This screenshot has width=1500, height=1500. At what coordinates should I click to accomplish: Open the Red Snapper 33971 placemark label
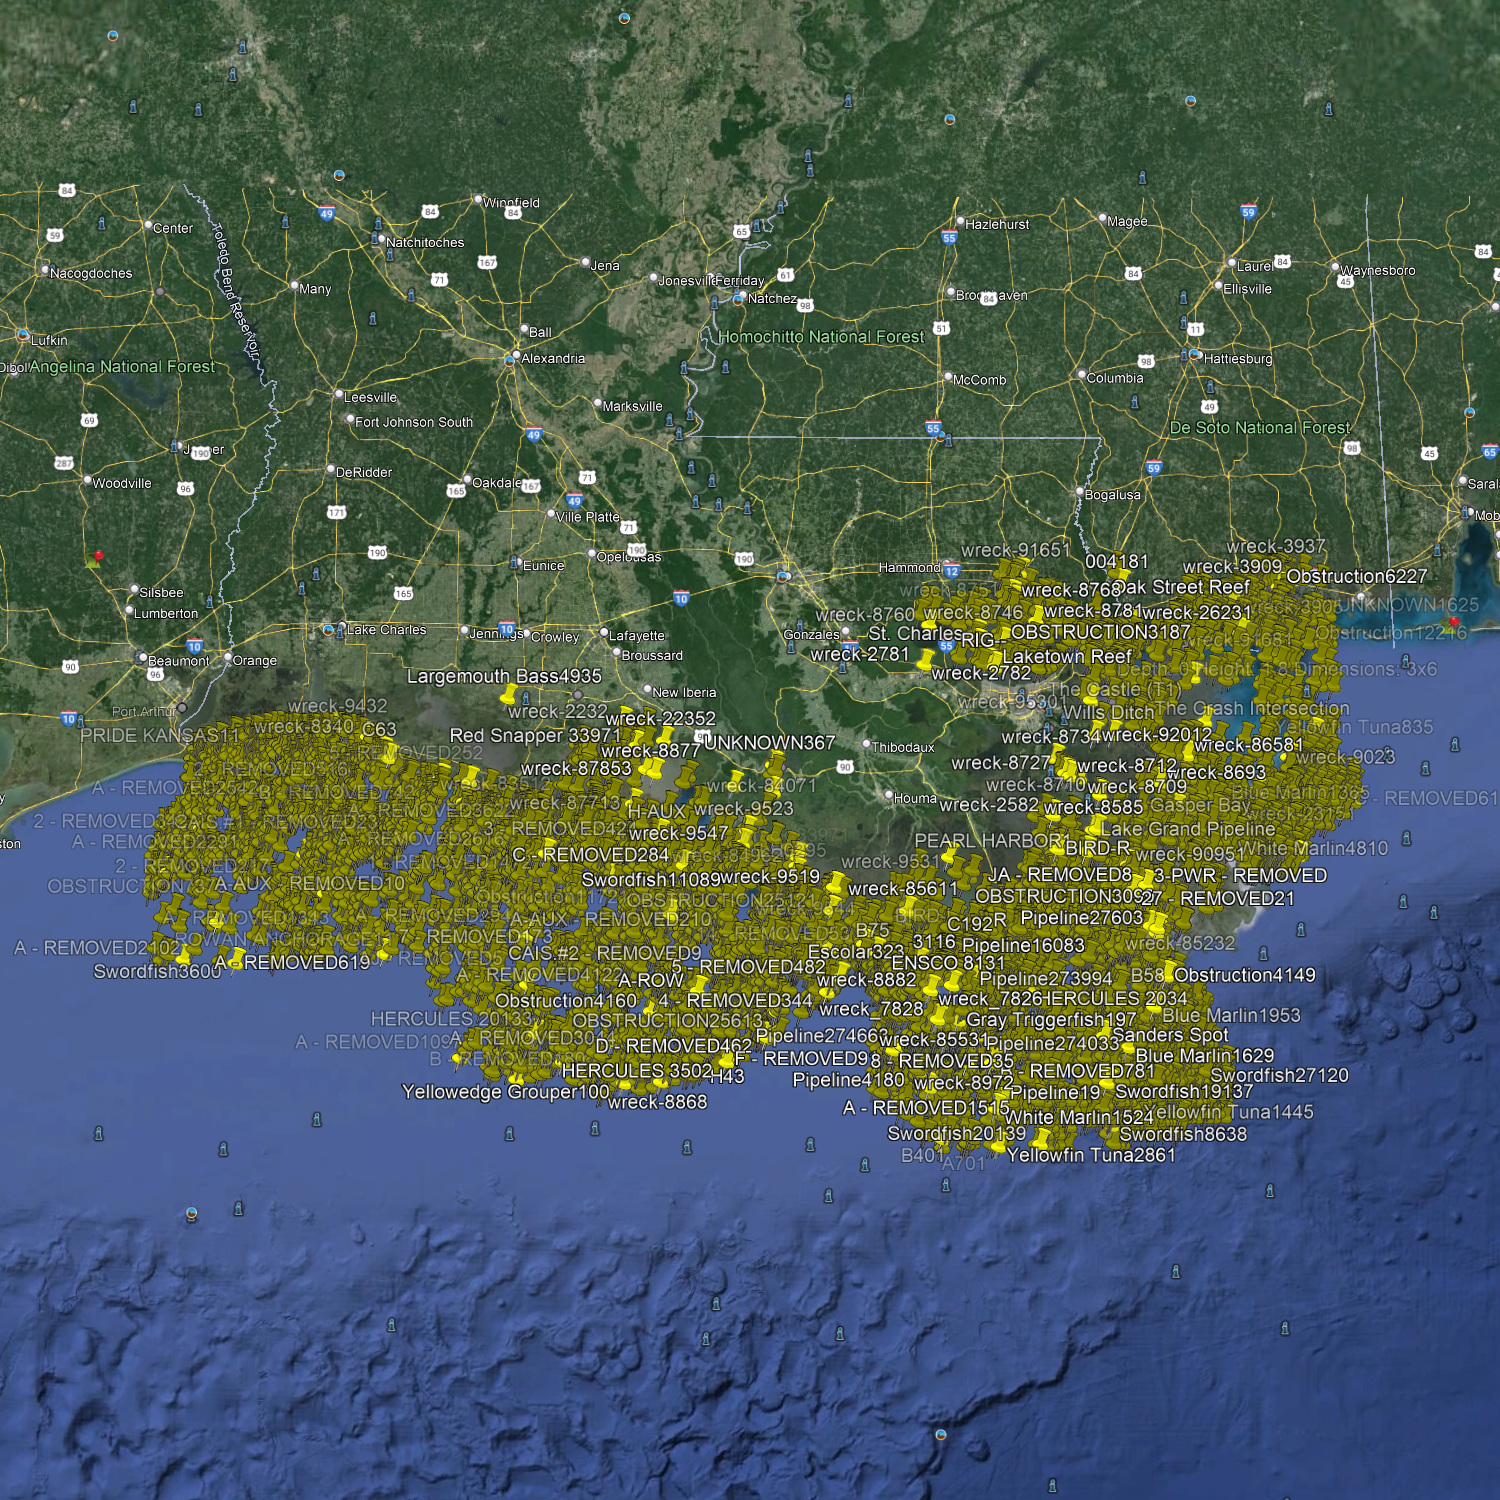click(x=535, y=735)
